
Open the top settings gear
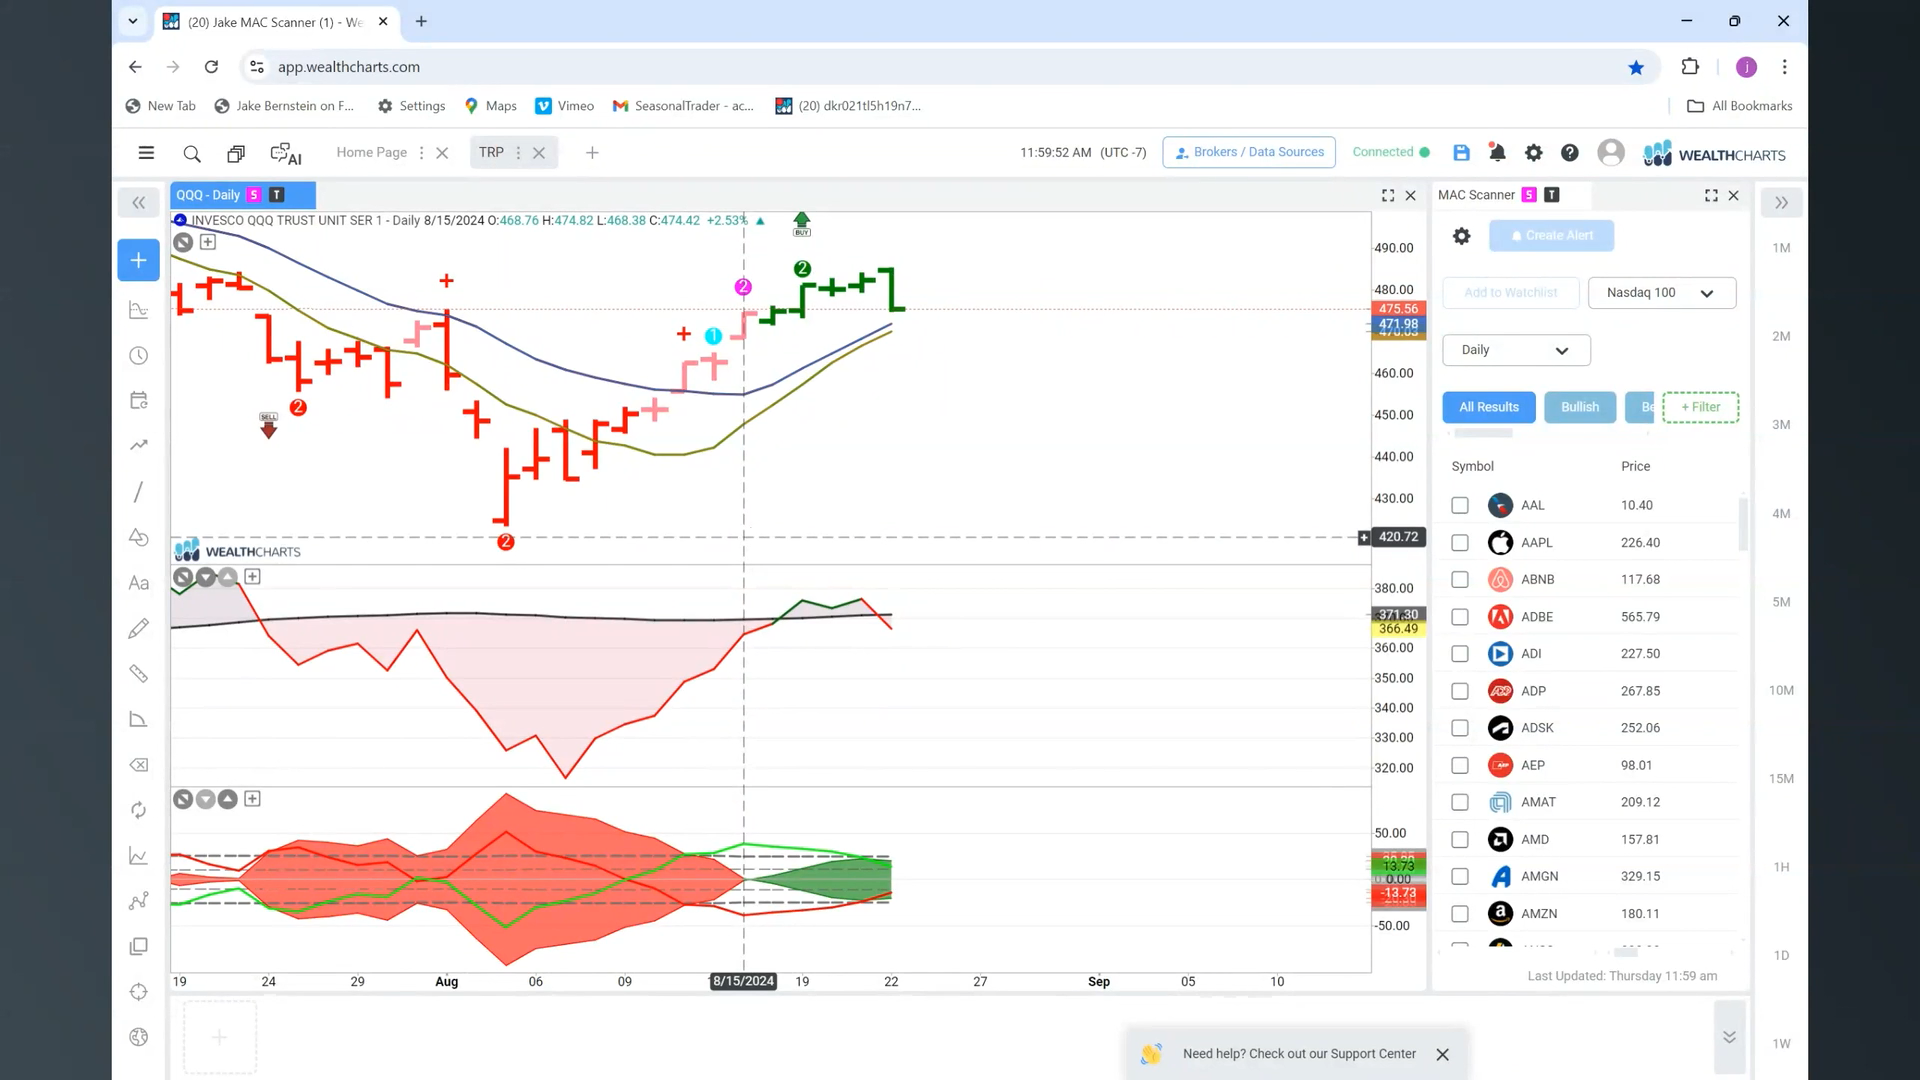[1533, 152]
